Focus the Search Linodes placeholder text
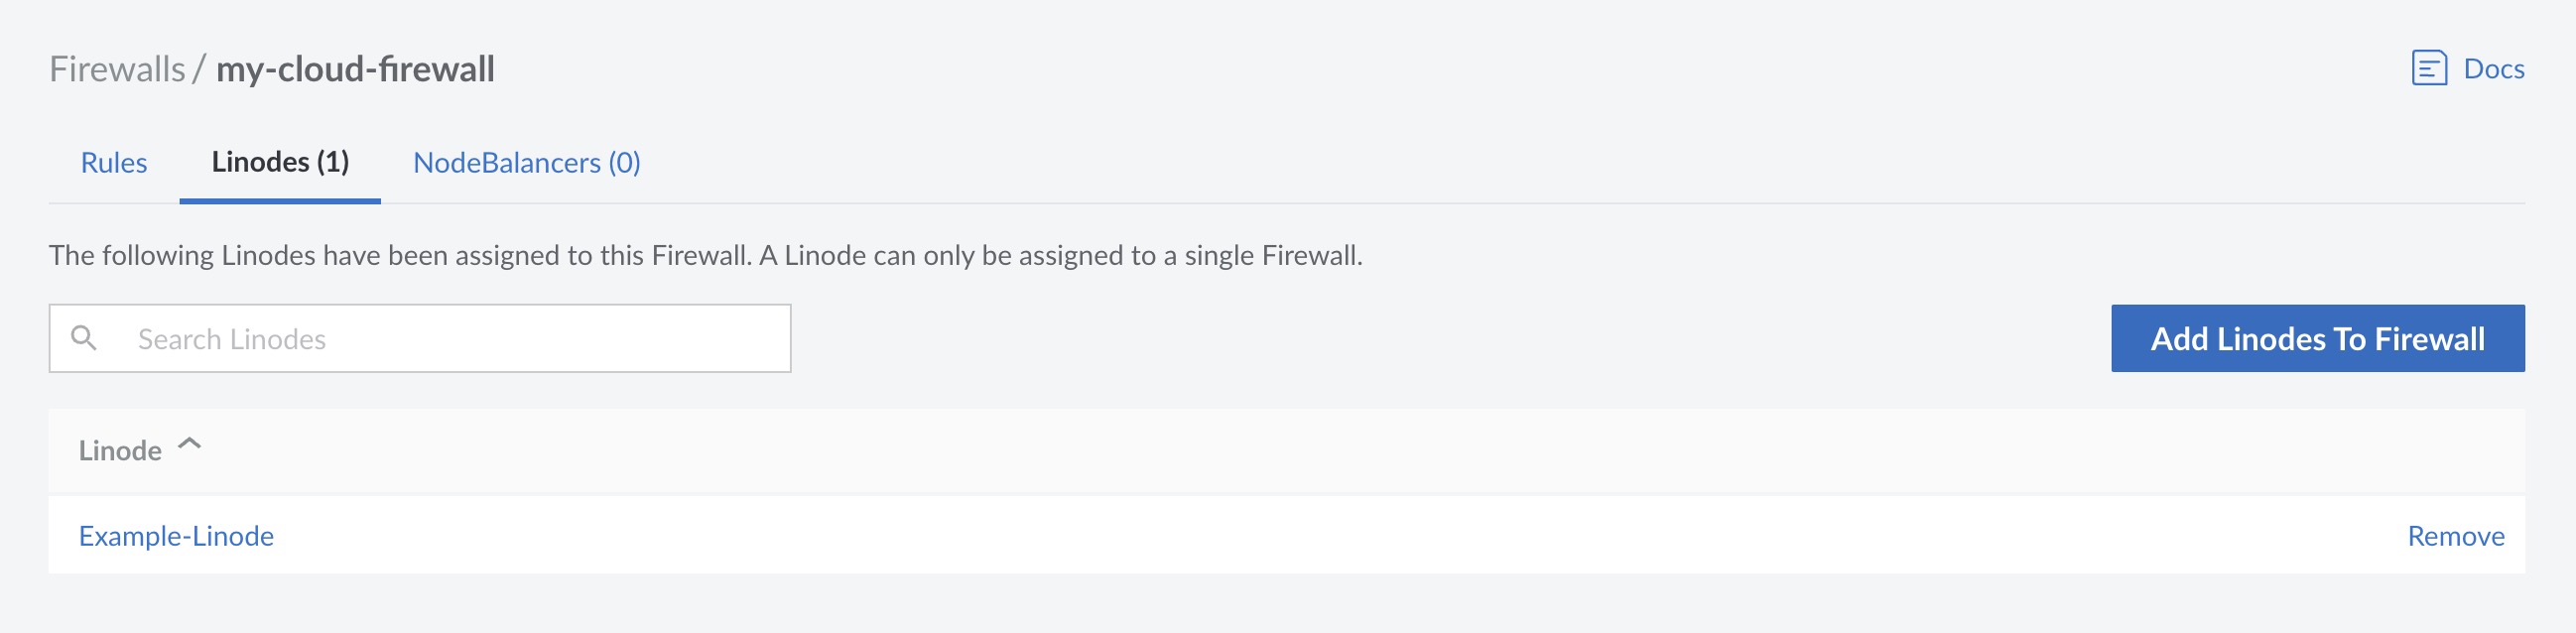 [232, 337]
